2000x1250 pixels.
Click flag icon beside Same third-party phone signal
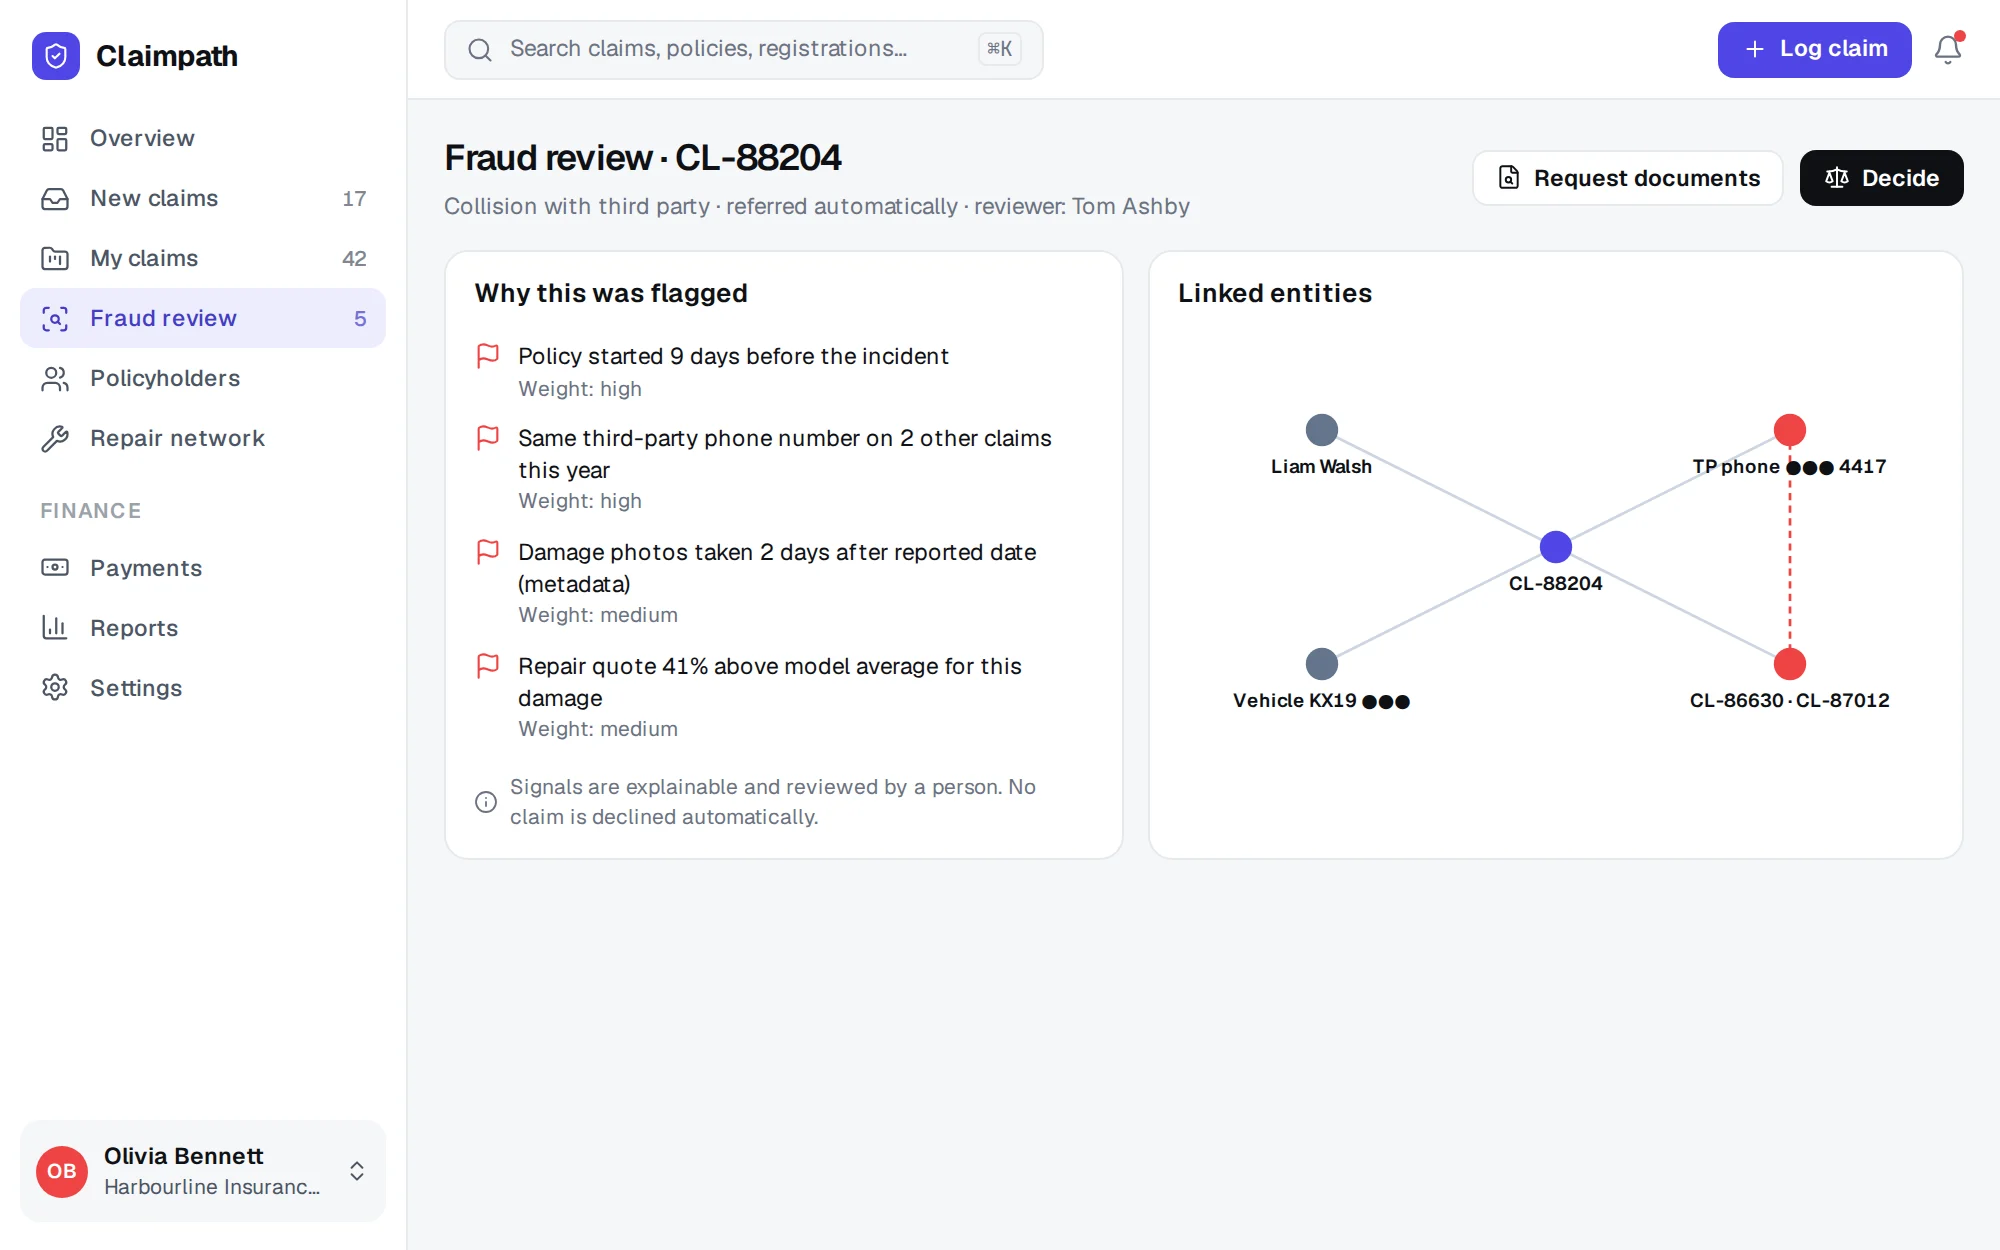click(x=488, y=438)
